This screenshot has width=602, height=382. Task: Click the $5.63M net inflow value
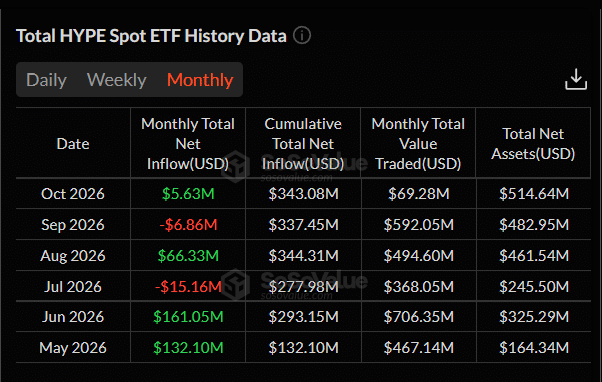coord(188,194)
